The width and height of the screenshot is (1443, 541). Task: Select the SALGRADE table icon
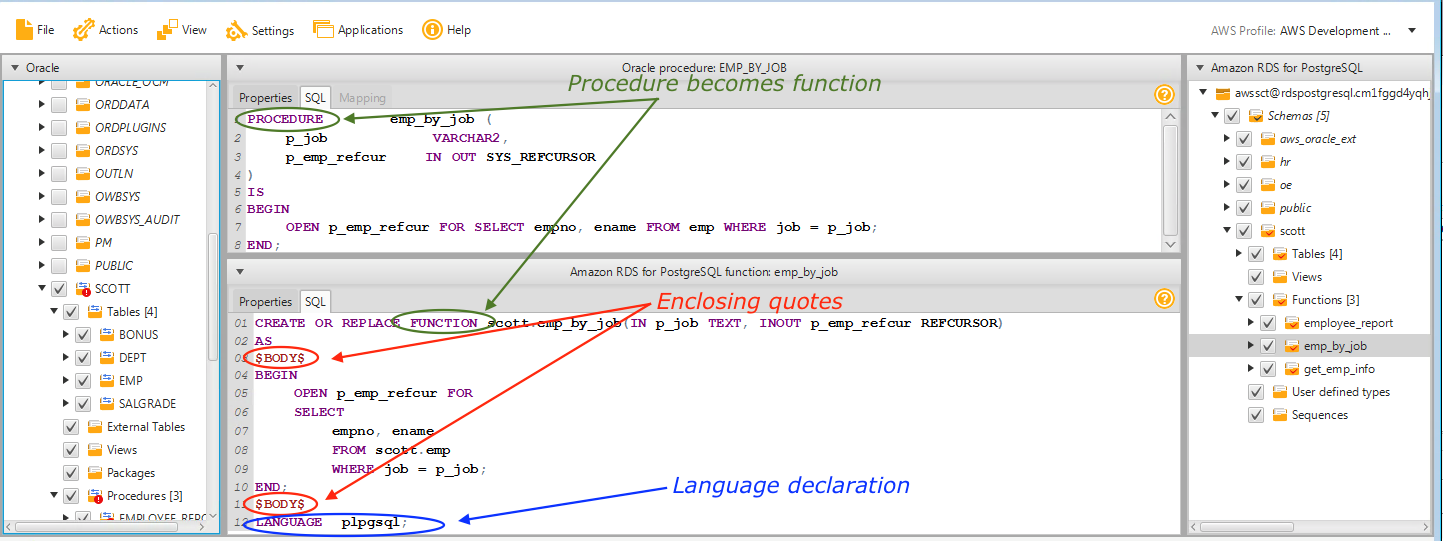108,404
